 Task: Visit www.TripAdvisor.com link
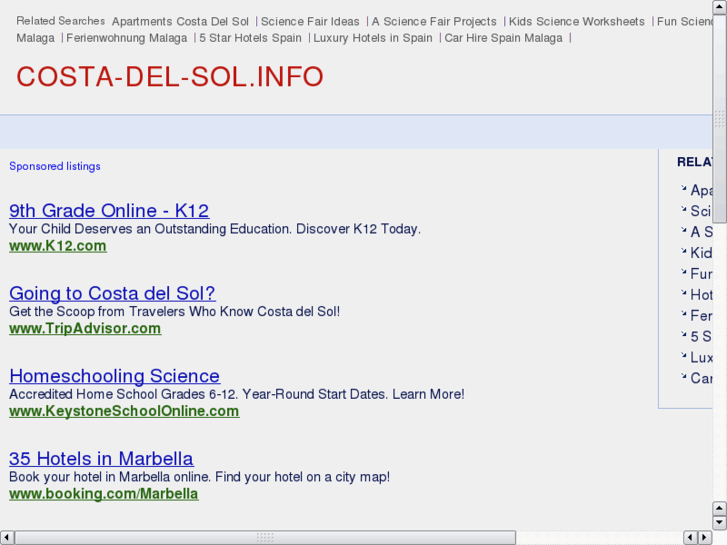tap(85, 328)
